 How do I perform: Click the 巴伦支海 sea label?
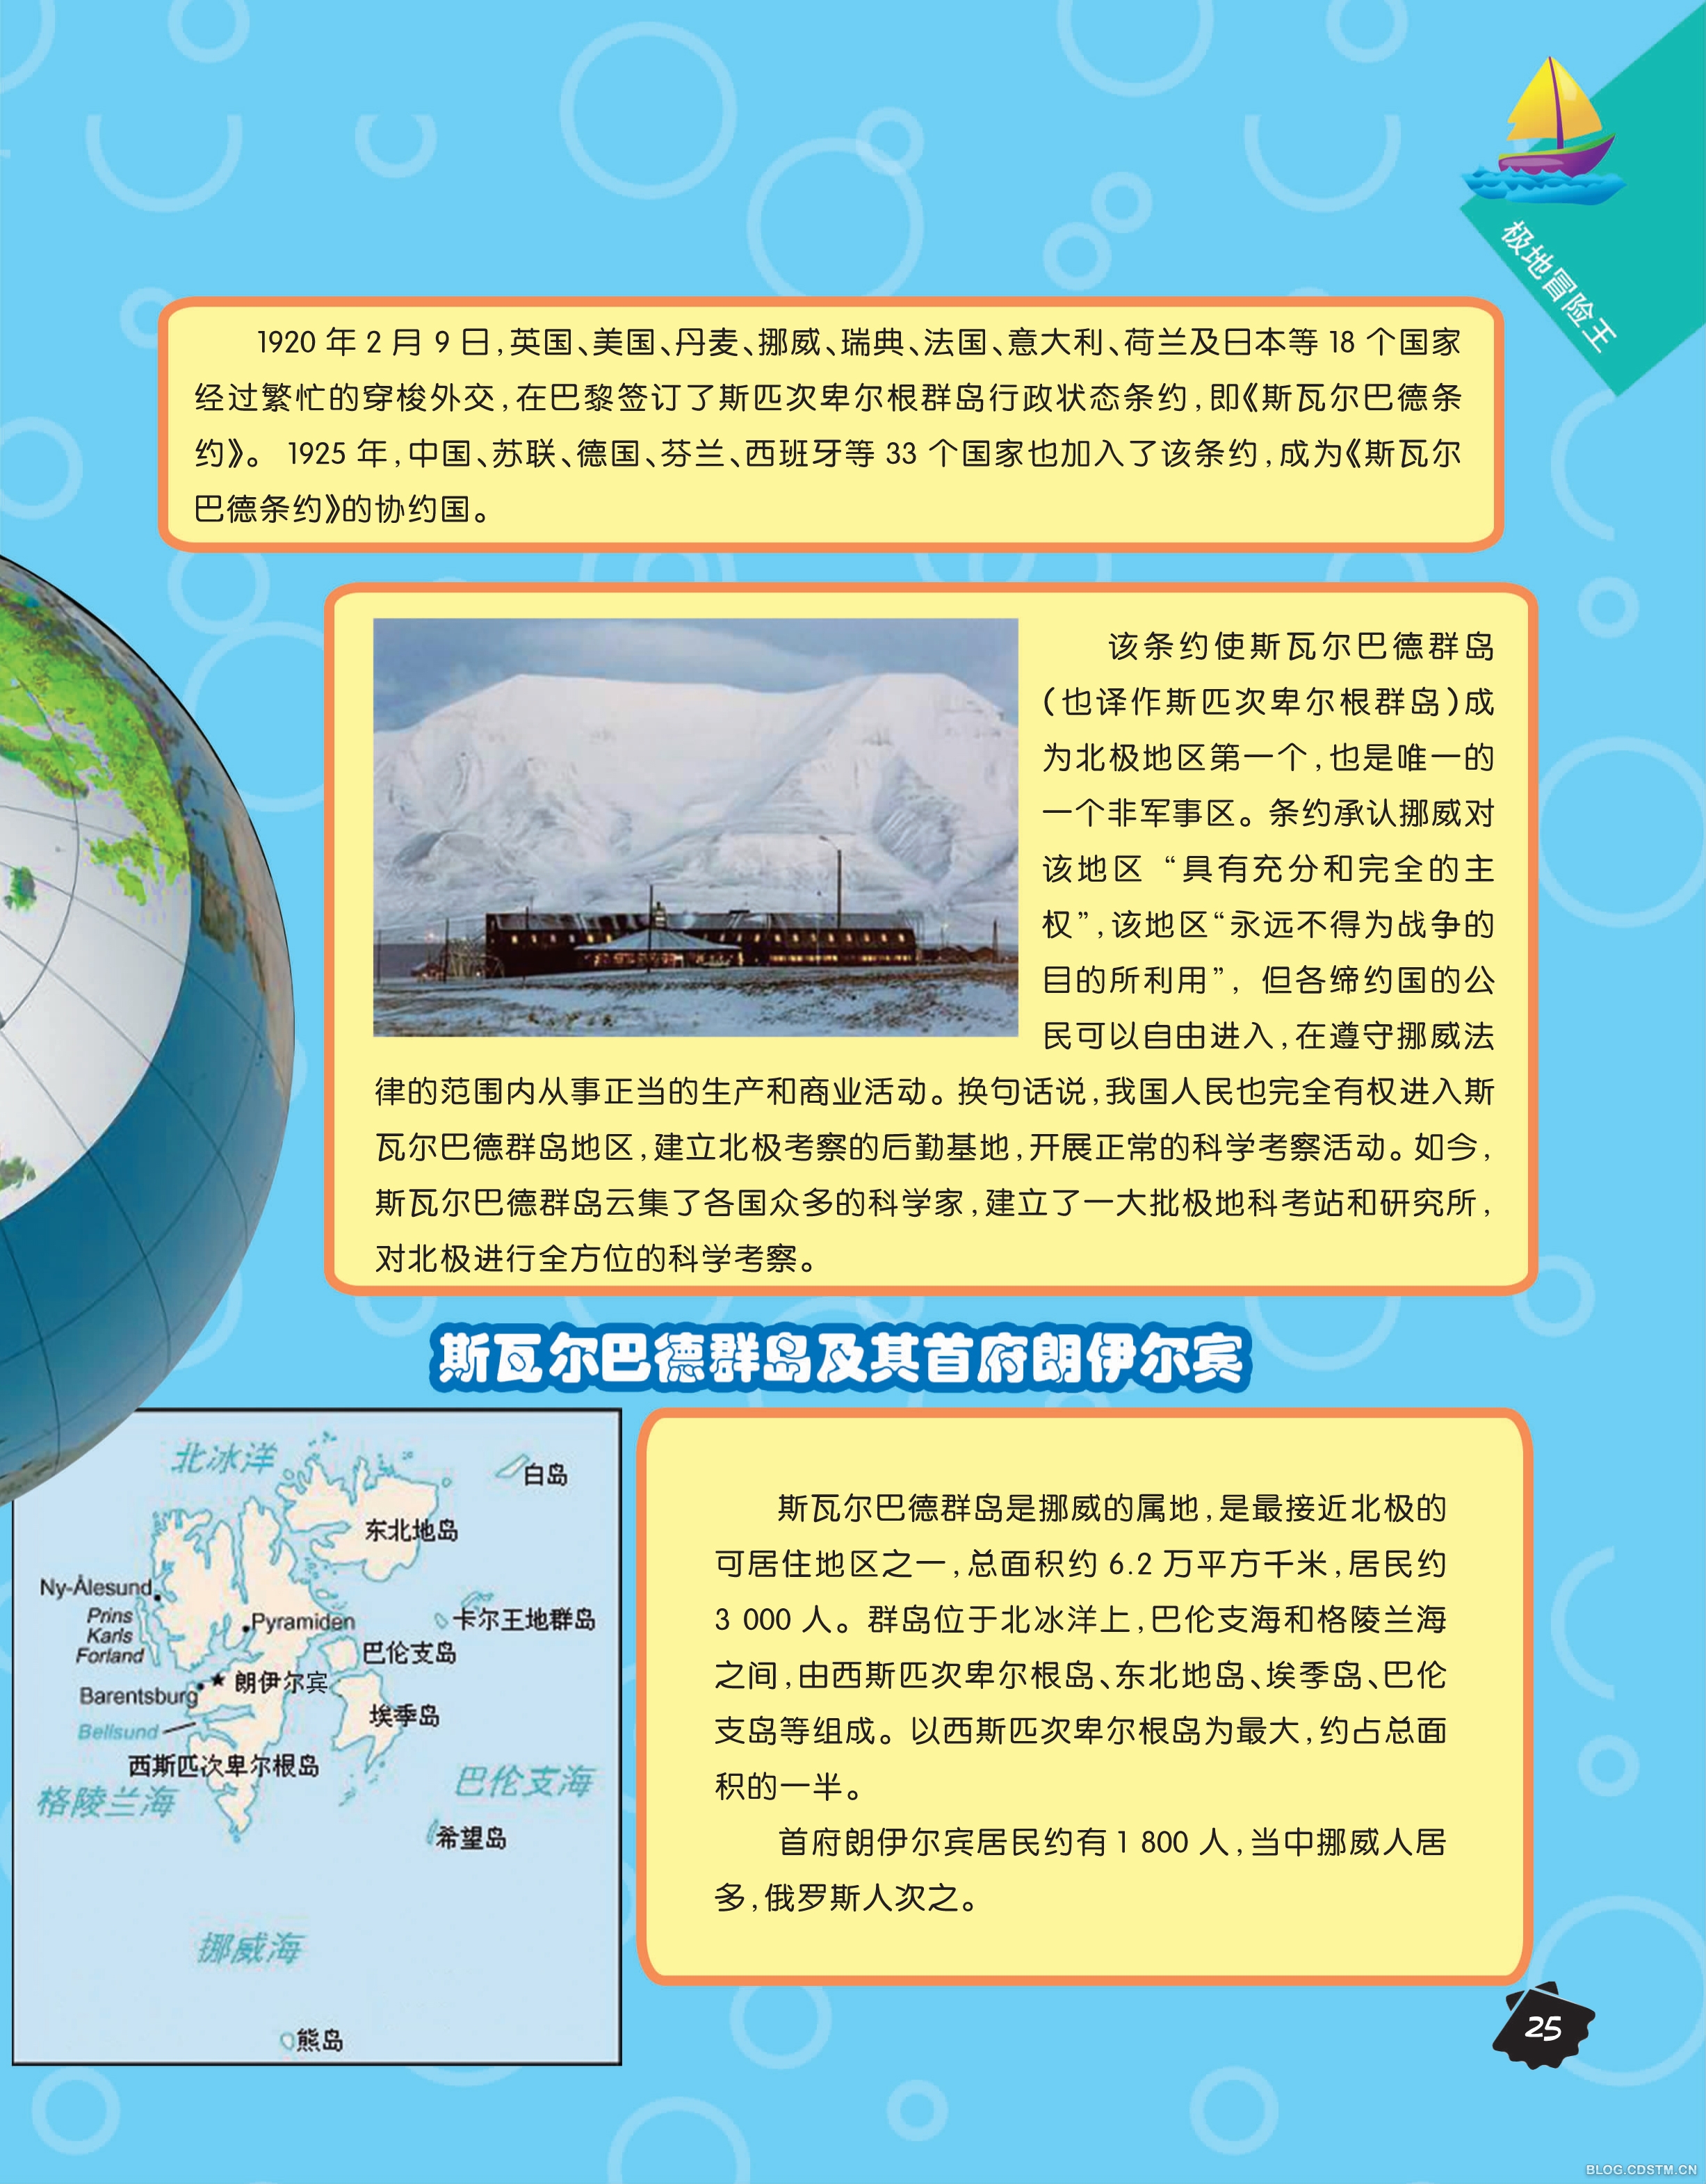click(x=524, y=1782)
